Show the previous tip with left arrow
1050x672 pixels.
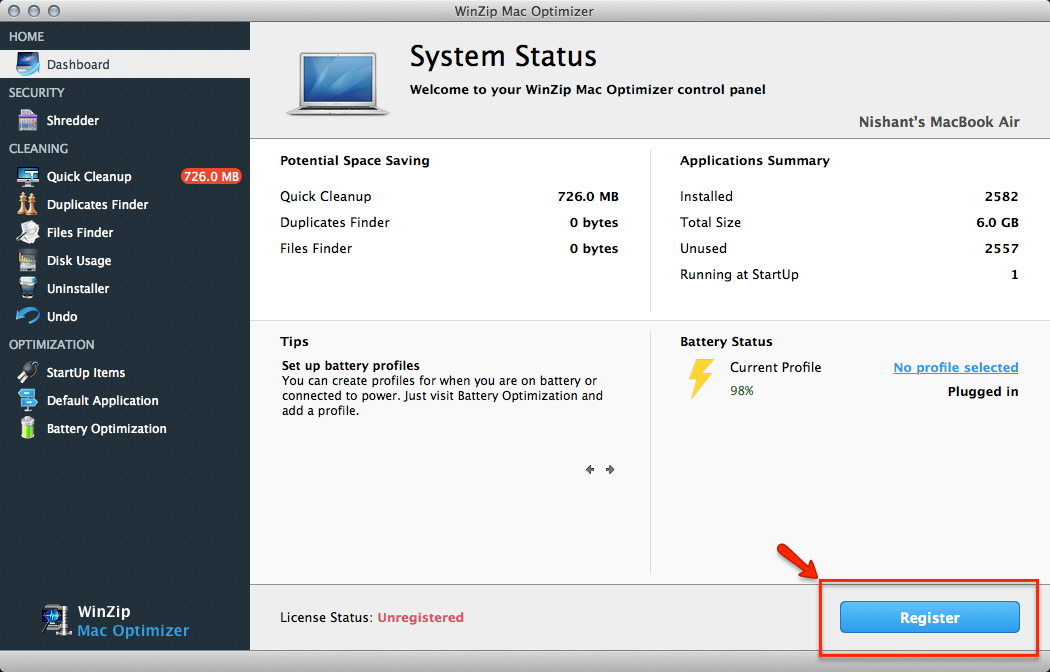click(x=590, y=469)
